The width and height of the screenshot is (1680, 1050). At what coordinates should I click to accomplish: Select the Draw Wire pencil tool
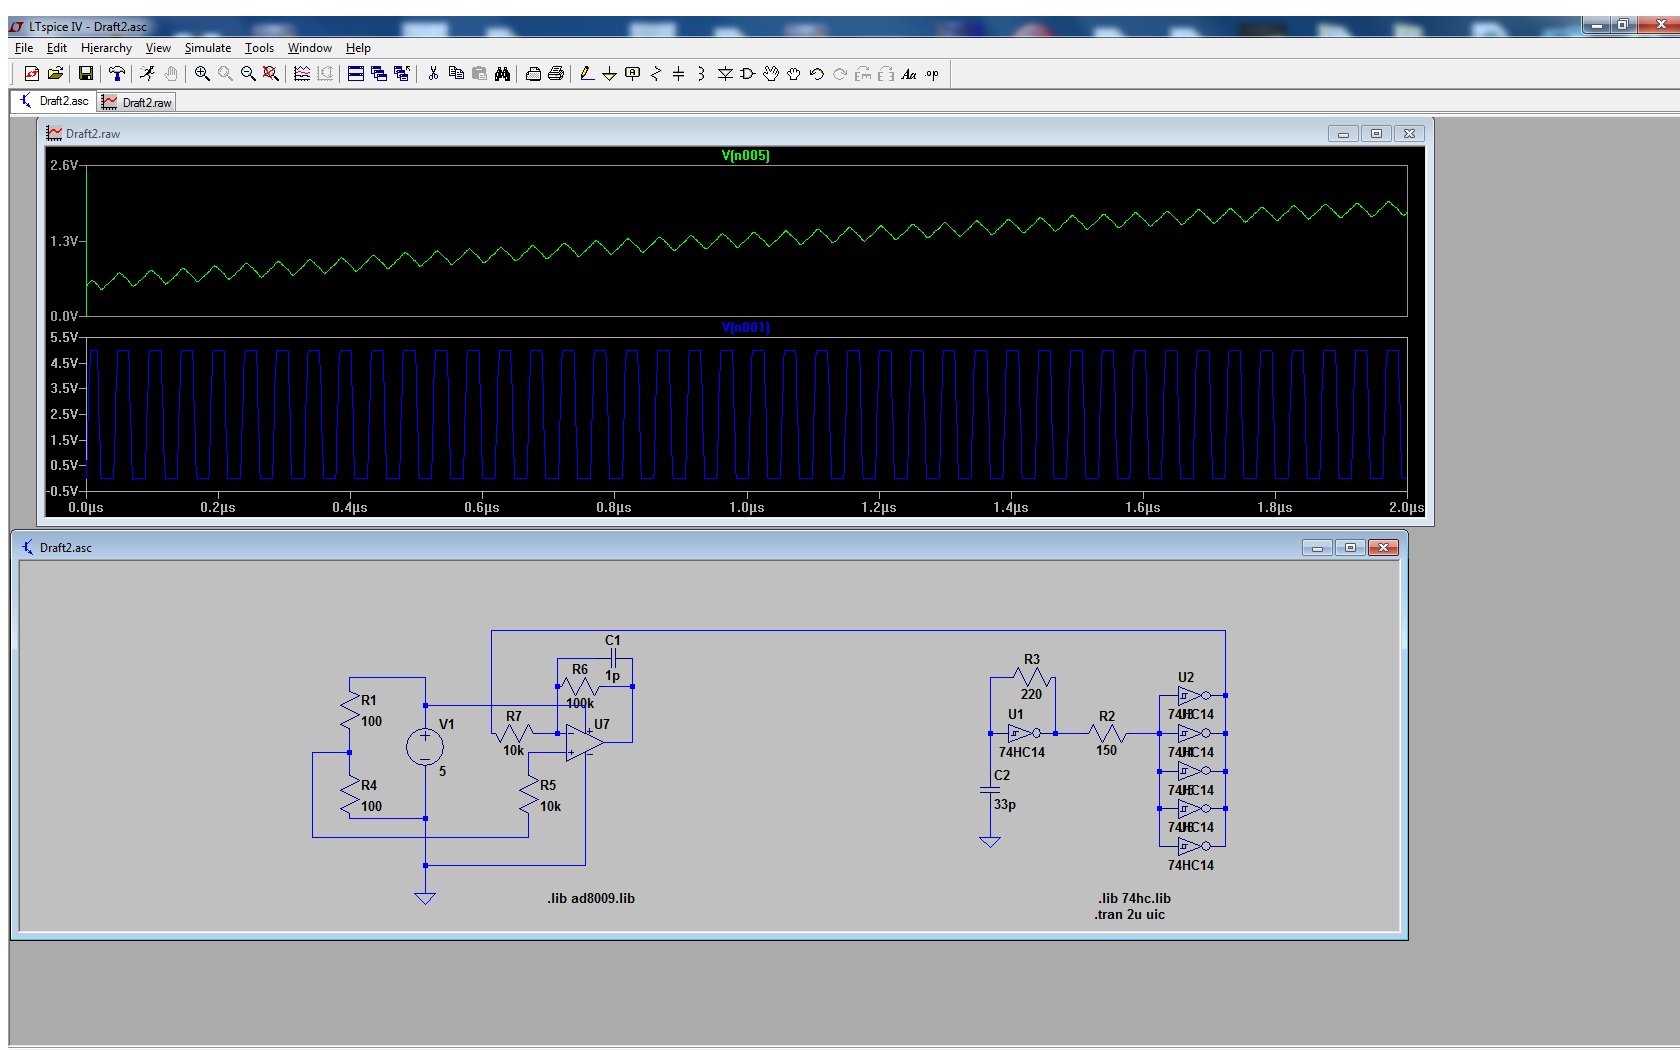pyautogui.click(x=587, y=73)
